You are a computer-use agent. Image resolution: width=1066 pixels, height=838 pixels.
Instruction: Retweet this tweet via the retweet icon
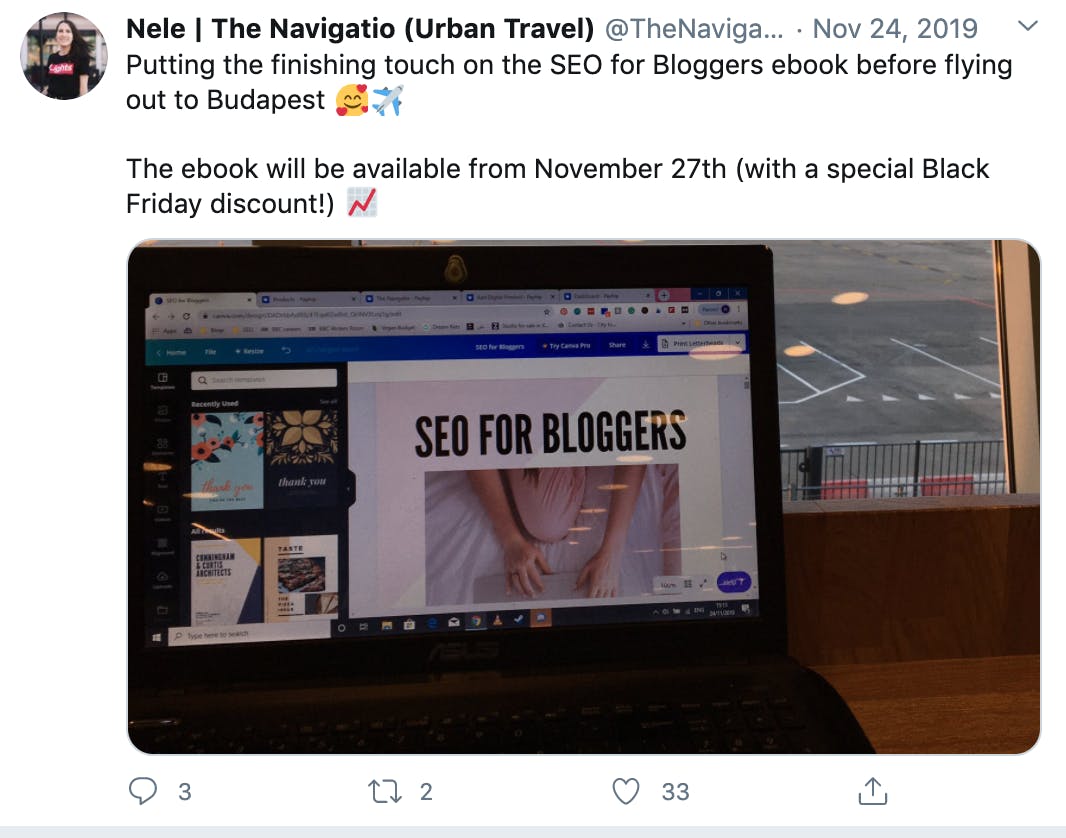pyautogui.click(x=385, y=792)
